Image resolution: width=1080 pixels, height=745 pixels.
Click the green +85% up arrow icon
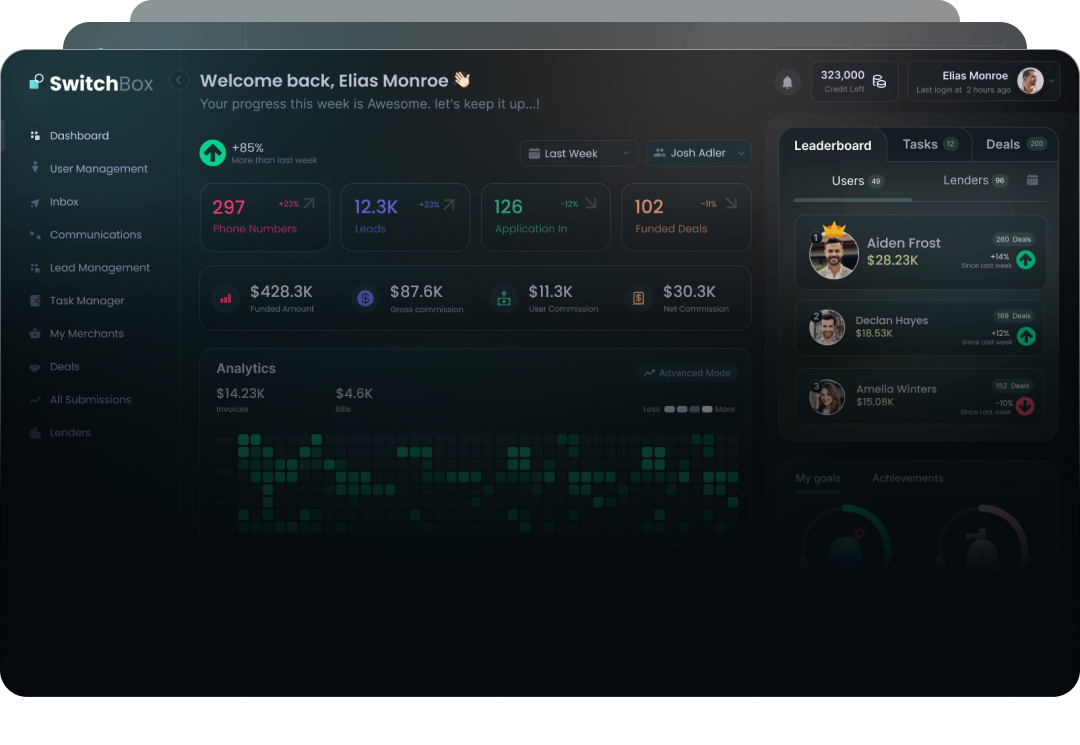pos(213,153)
